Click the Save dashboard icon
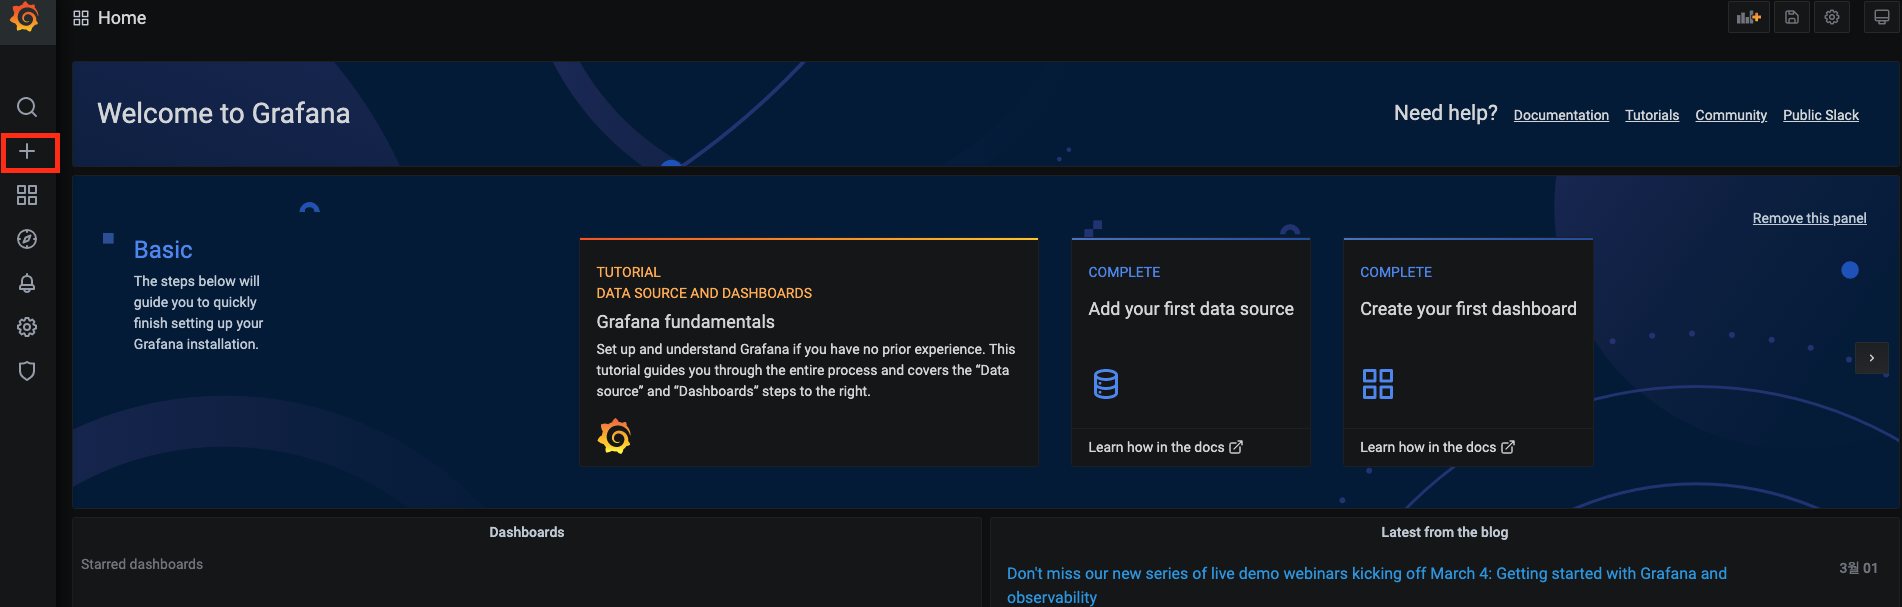Viewport: 1902px width, 607px height. click(1792, 17)
